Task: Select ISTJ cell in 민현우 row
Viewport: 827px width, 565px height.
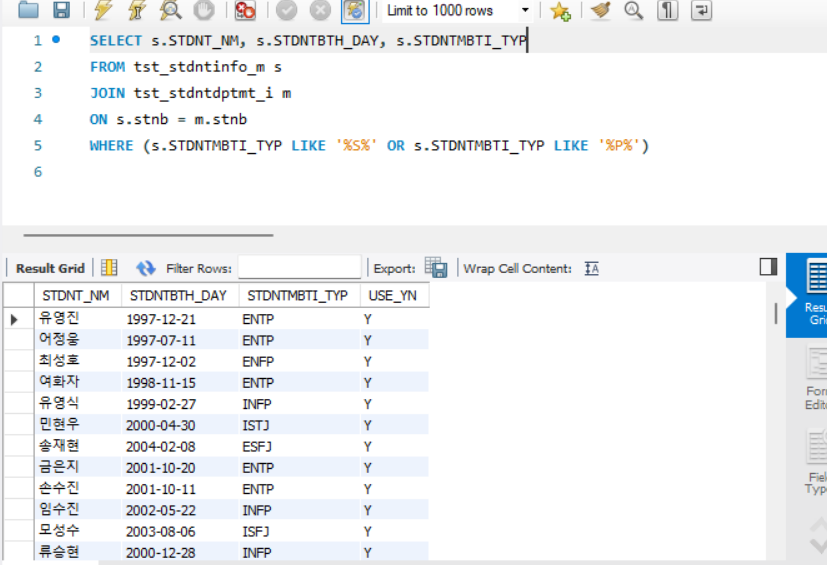Action: pos(300,425)
